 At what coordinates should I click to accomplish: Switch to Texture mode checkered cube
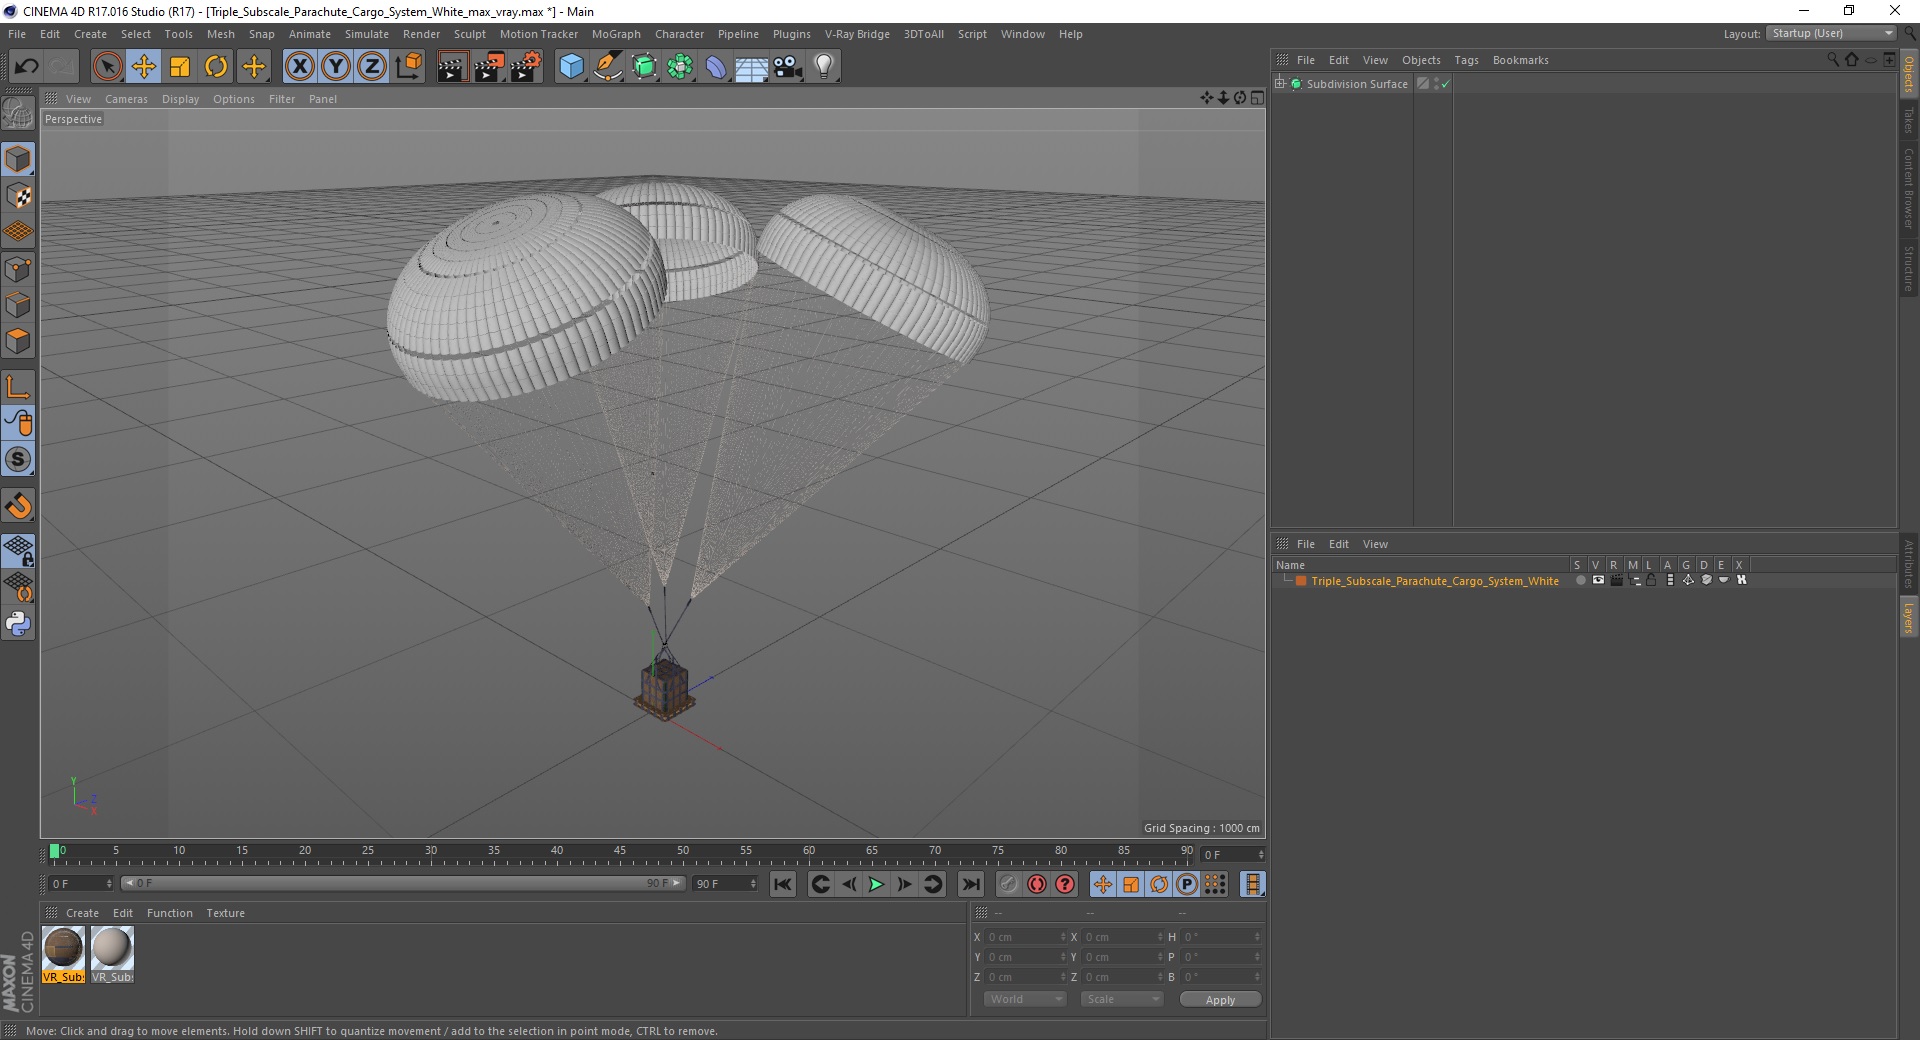pos(18,196)
